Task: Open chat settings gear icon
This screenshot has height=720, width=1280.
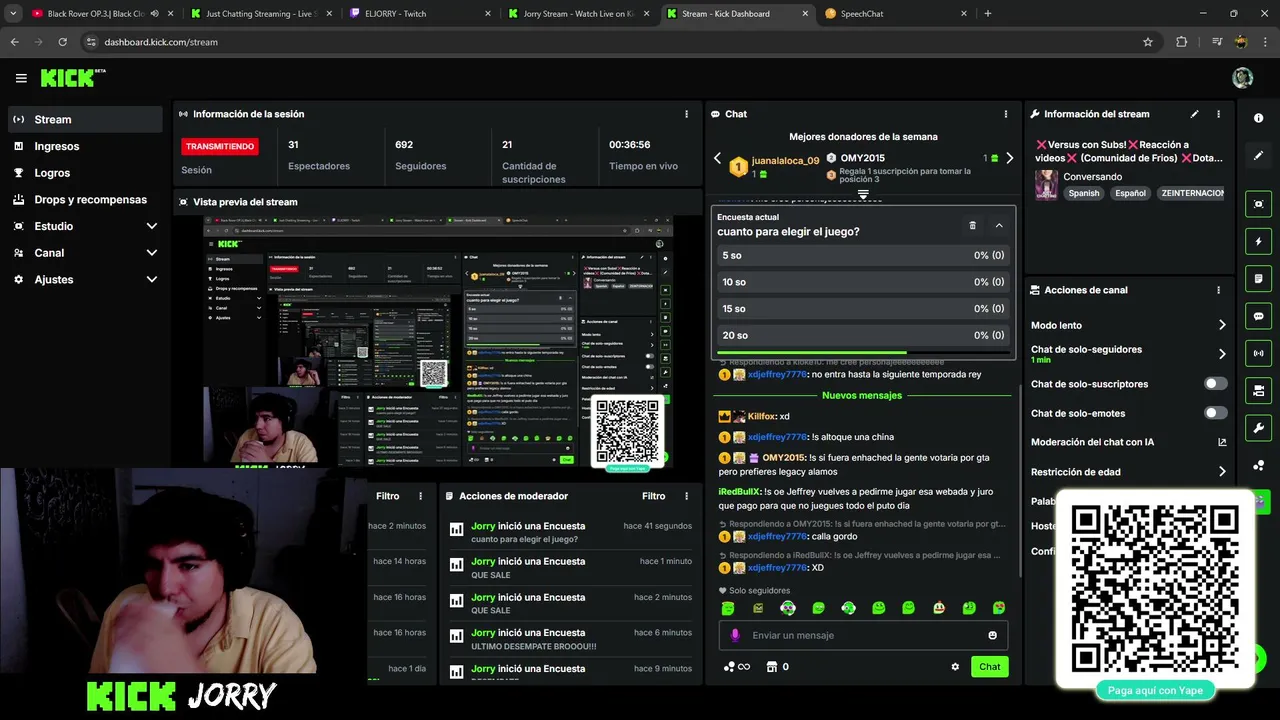Action: pyautogui.click(x=955, y=667)
